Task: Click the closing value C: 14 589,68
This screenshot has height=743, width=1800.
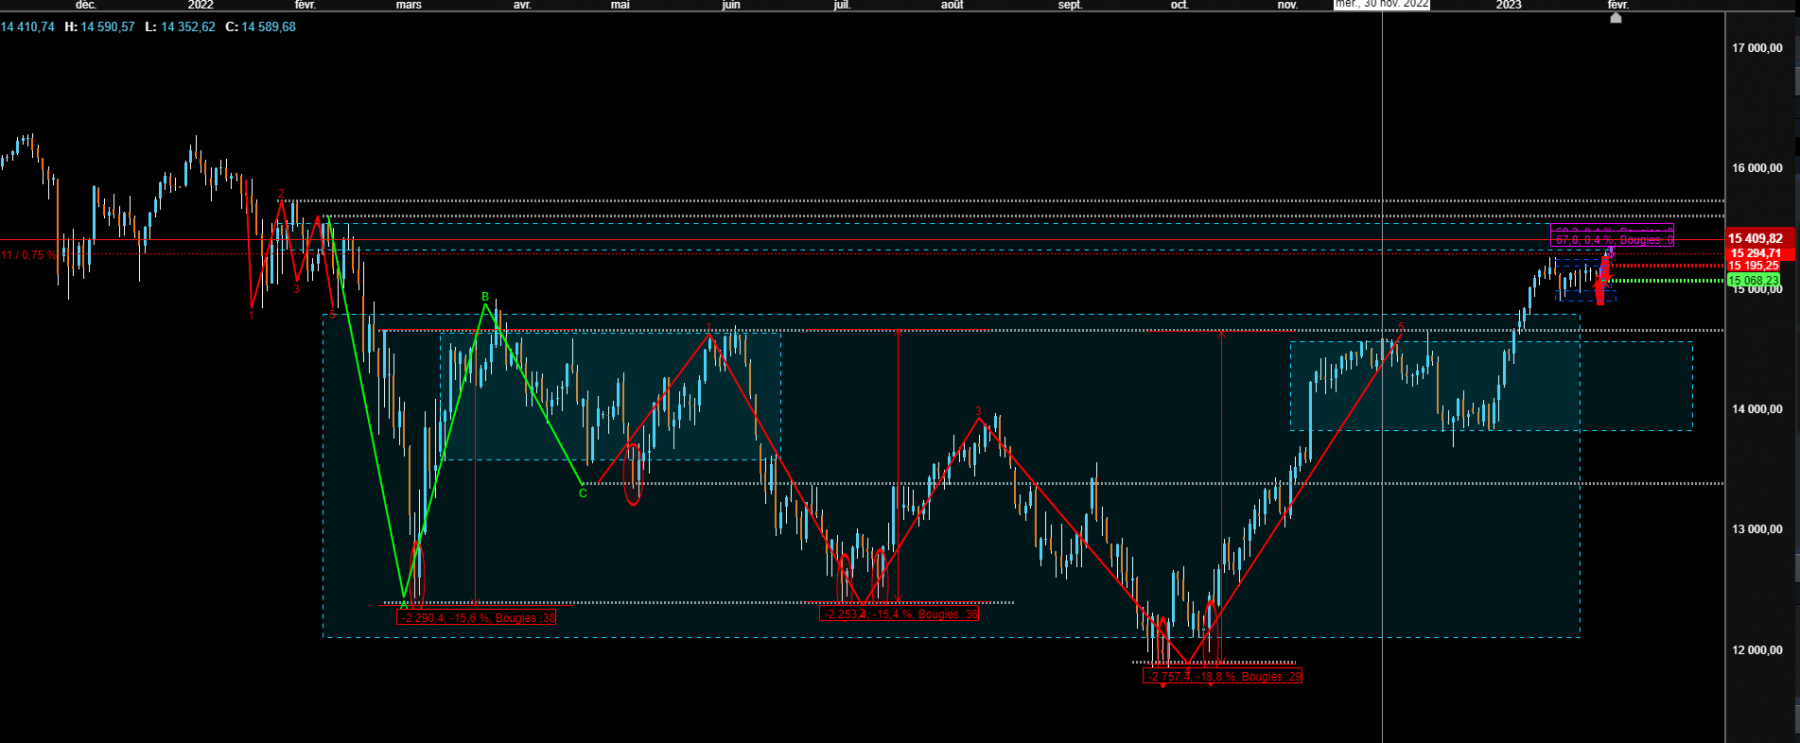Action: point(260,27)
